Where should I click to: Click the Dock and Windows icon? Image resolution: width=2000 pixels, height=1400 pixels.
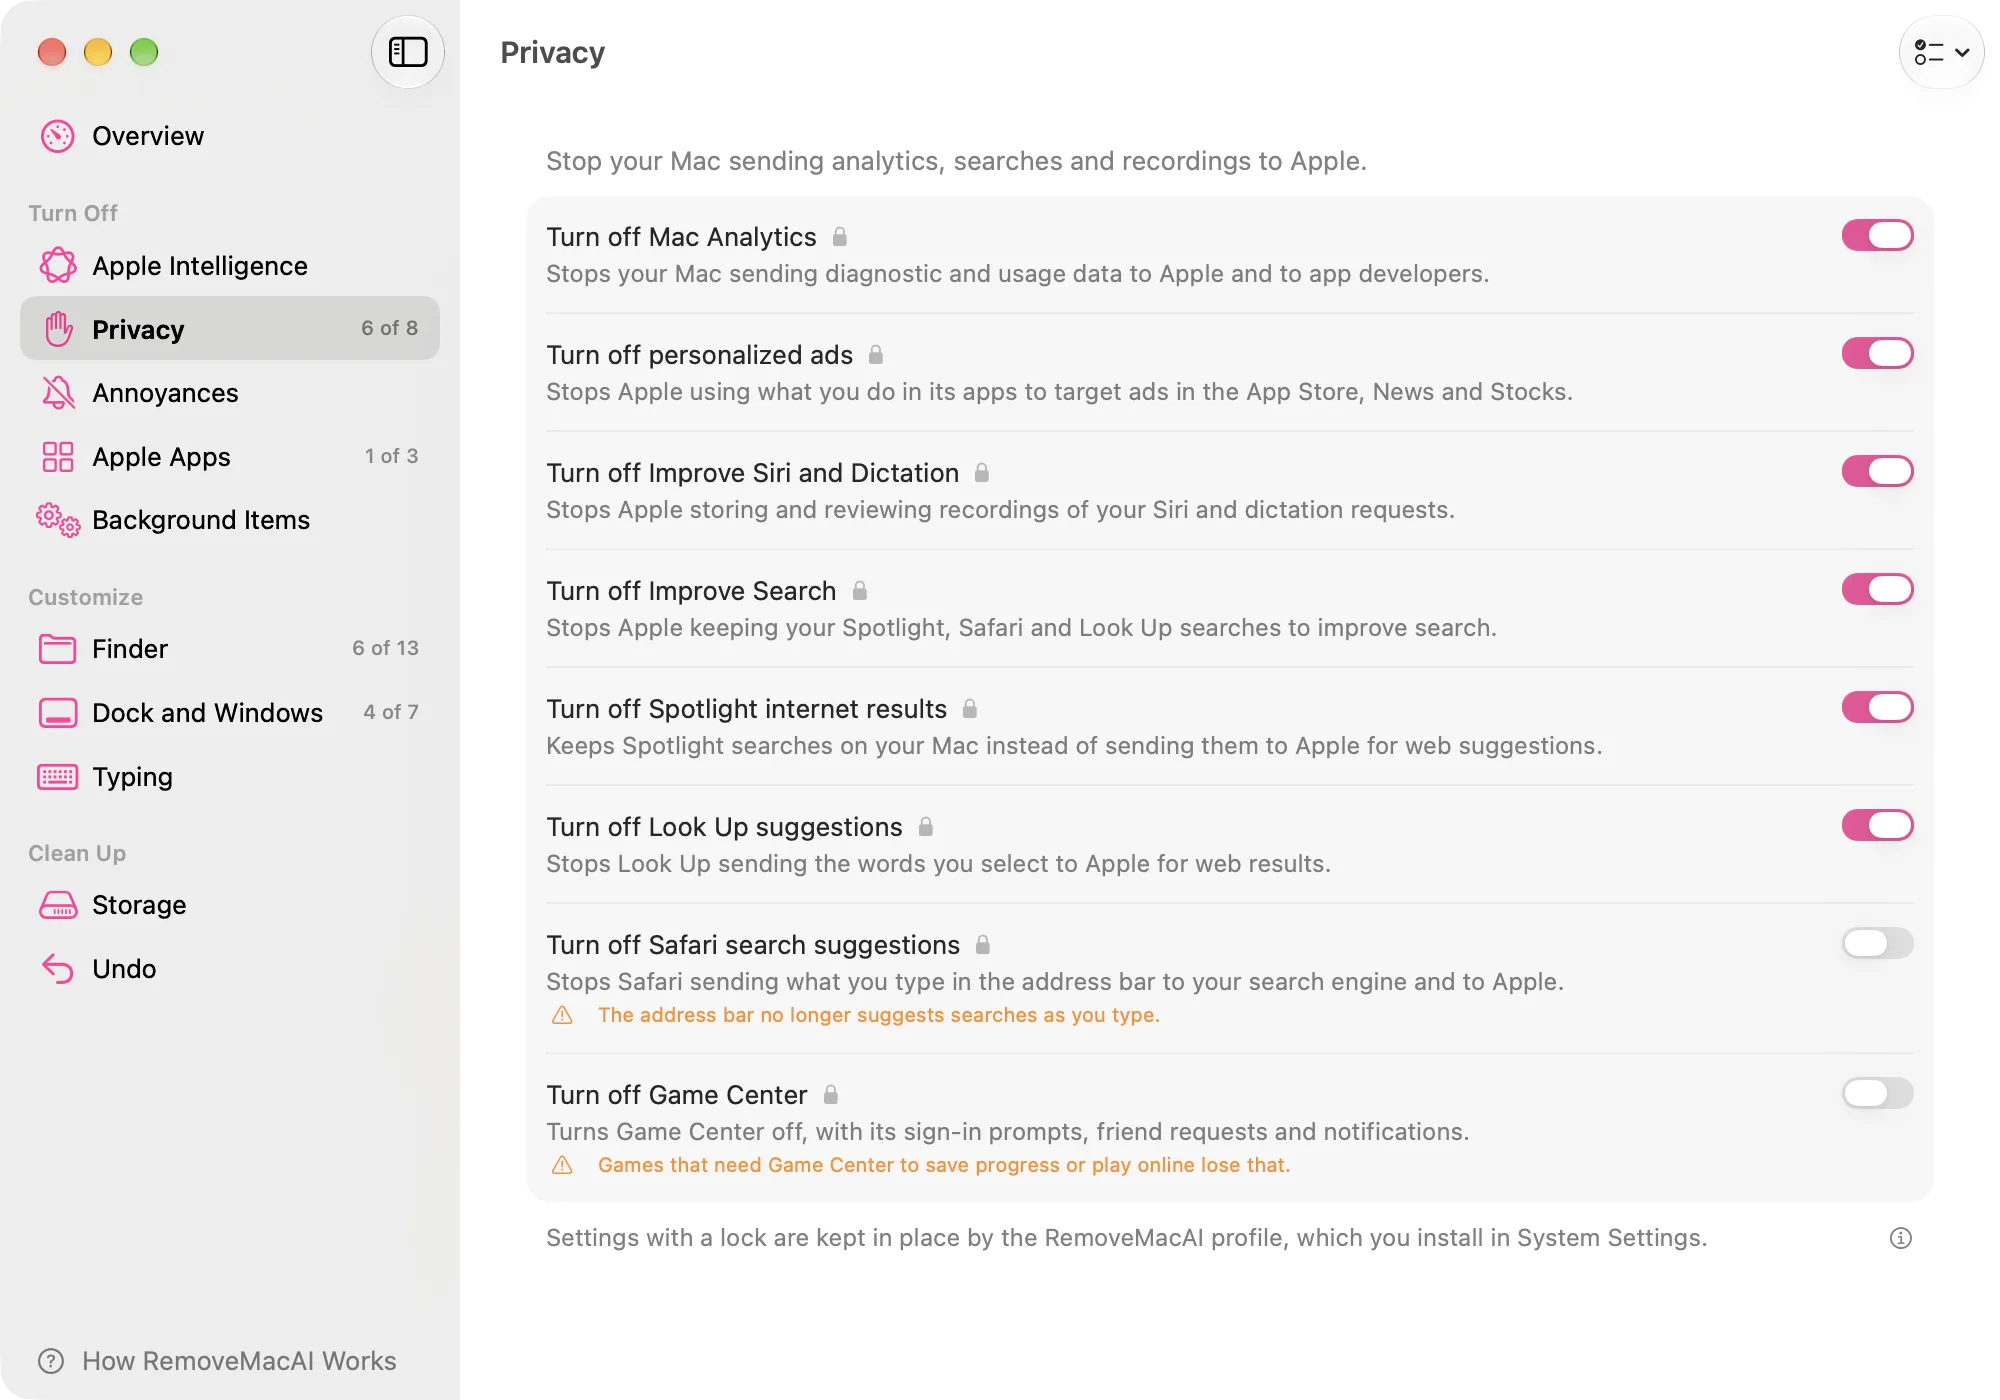58,713
